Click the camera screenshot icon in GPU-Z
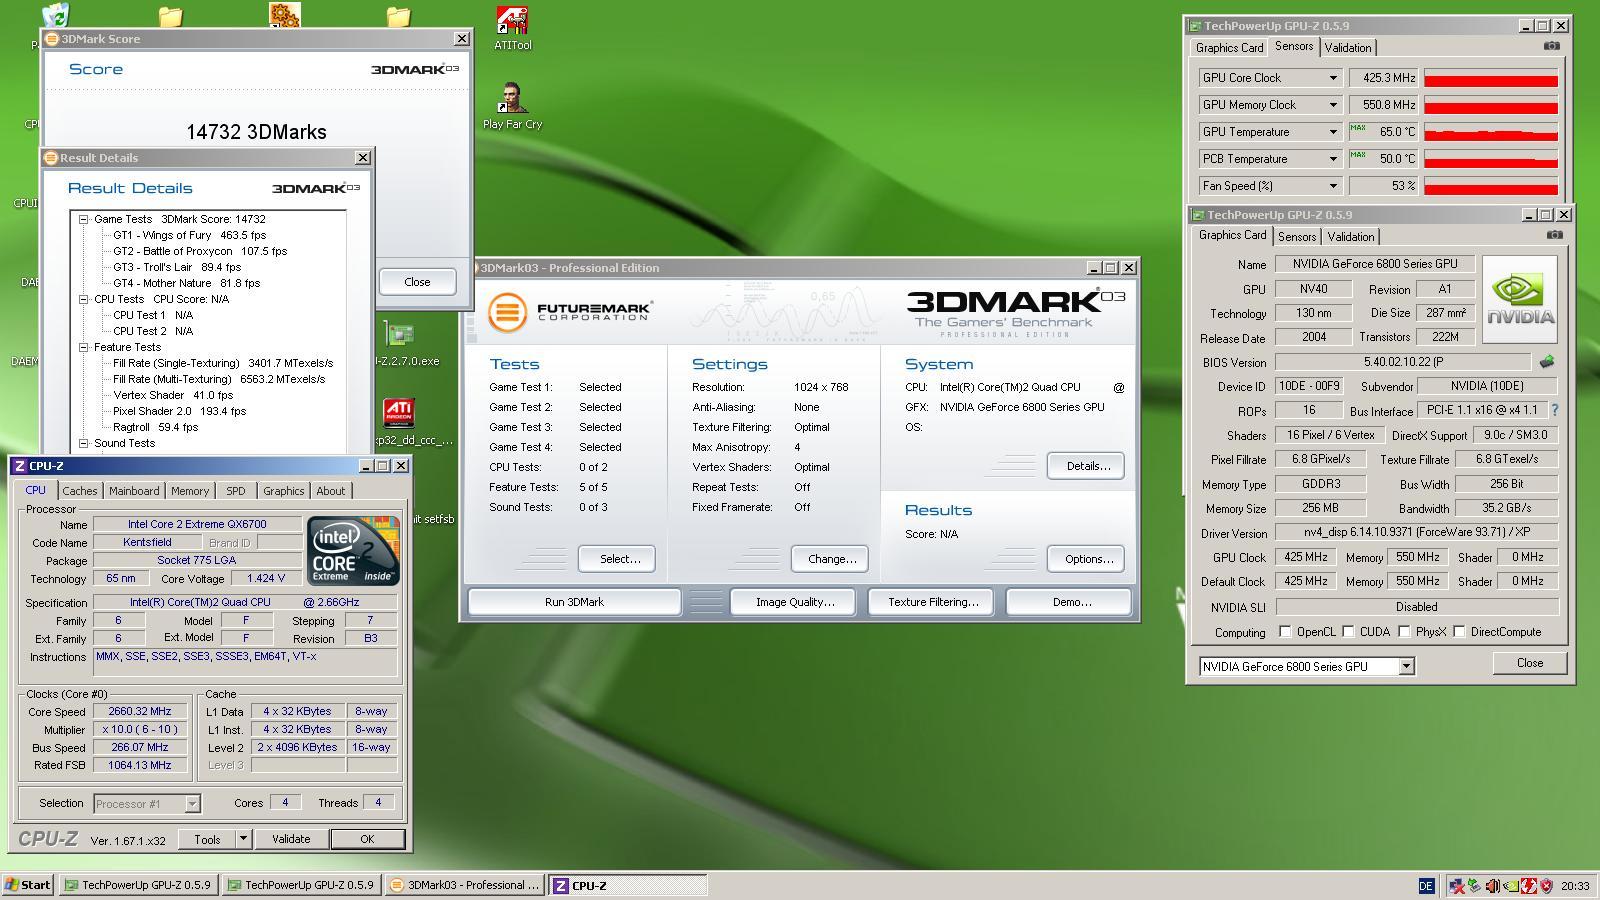This screenshot has width=1600, height=900. 1552,46
